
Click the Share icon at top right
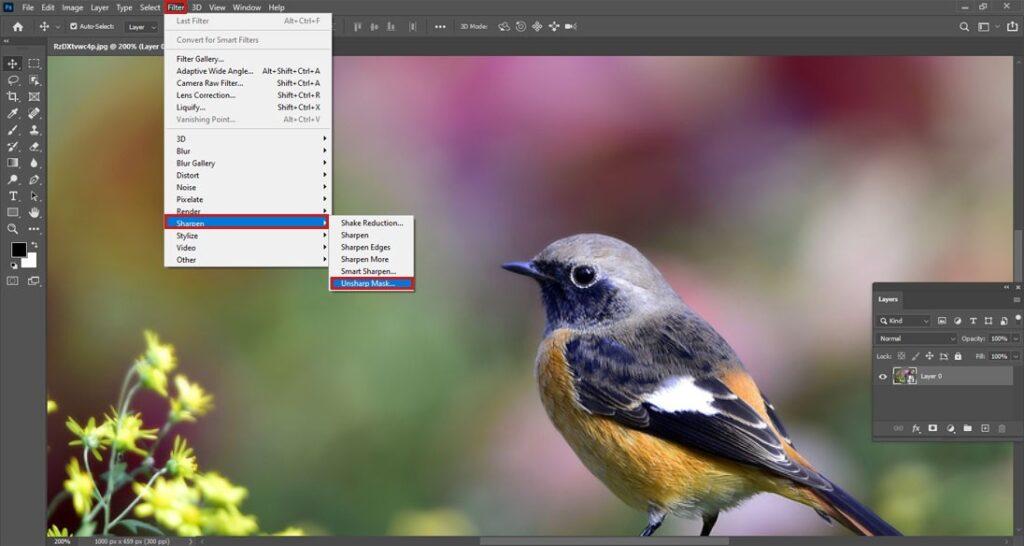[1011, 27]
